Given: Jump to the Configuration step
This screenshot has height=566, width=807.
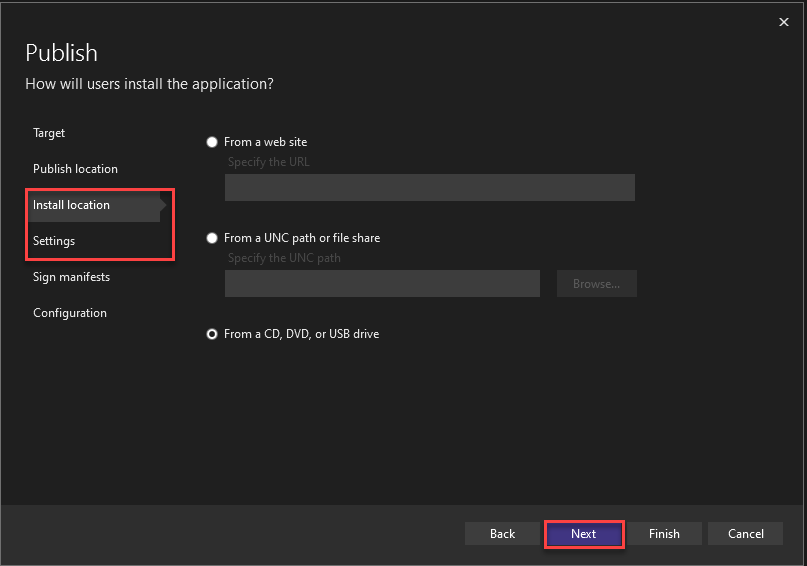Looking at the screenshot, I should (x=70, y=313).
